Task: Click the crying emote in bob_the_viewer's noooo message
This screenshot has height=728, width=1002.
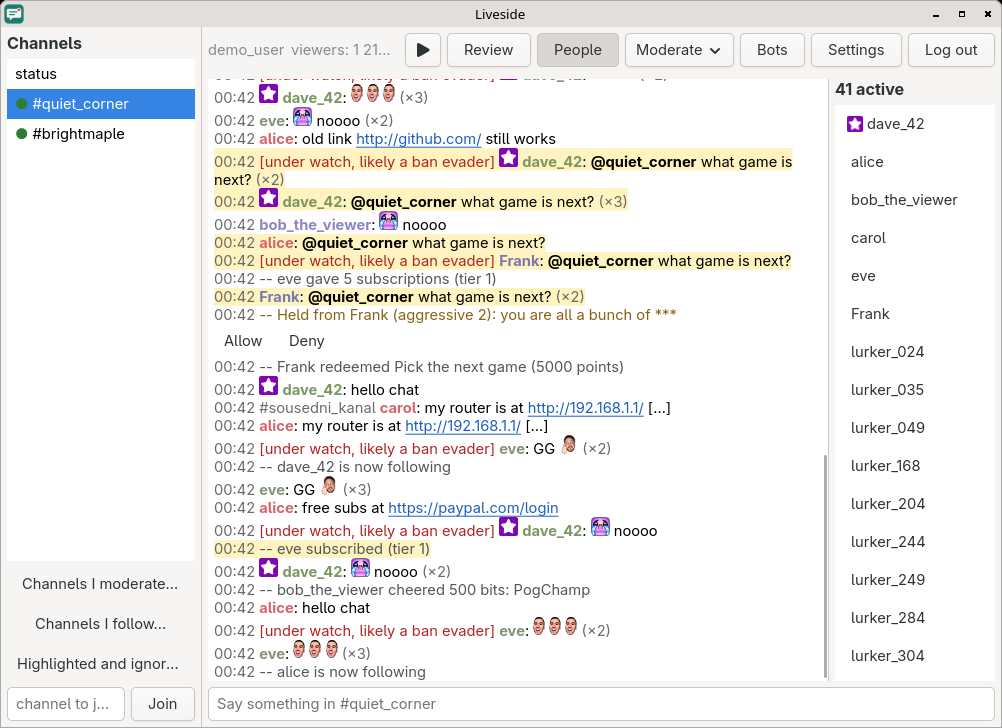Action: click(389, 221)
